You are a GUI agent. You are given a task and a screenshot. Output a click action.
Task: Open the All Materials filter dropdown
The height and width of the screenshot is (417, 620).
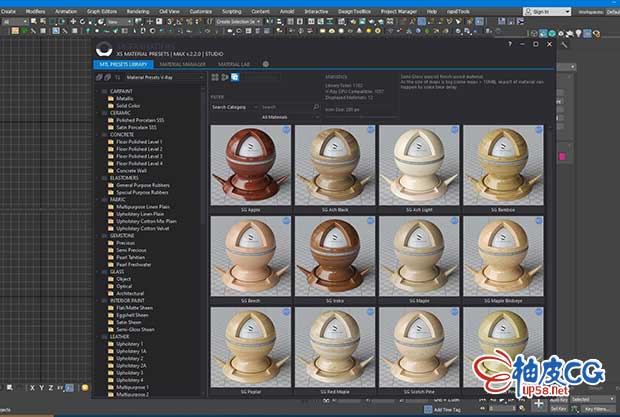click(x=289, y=117)
